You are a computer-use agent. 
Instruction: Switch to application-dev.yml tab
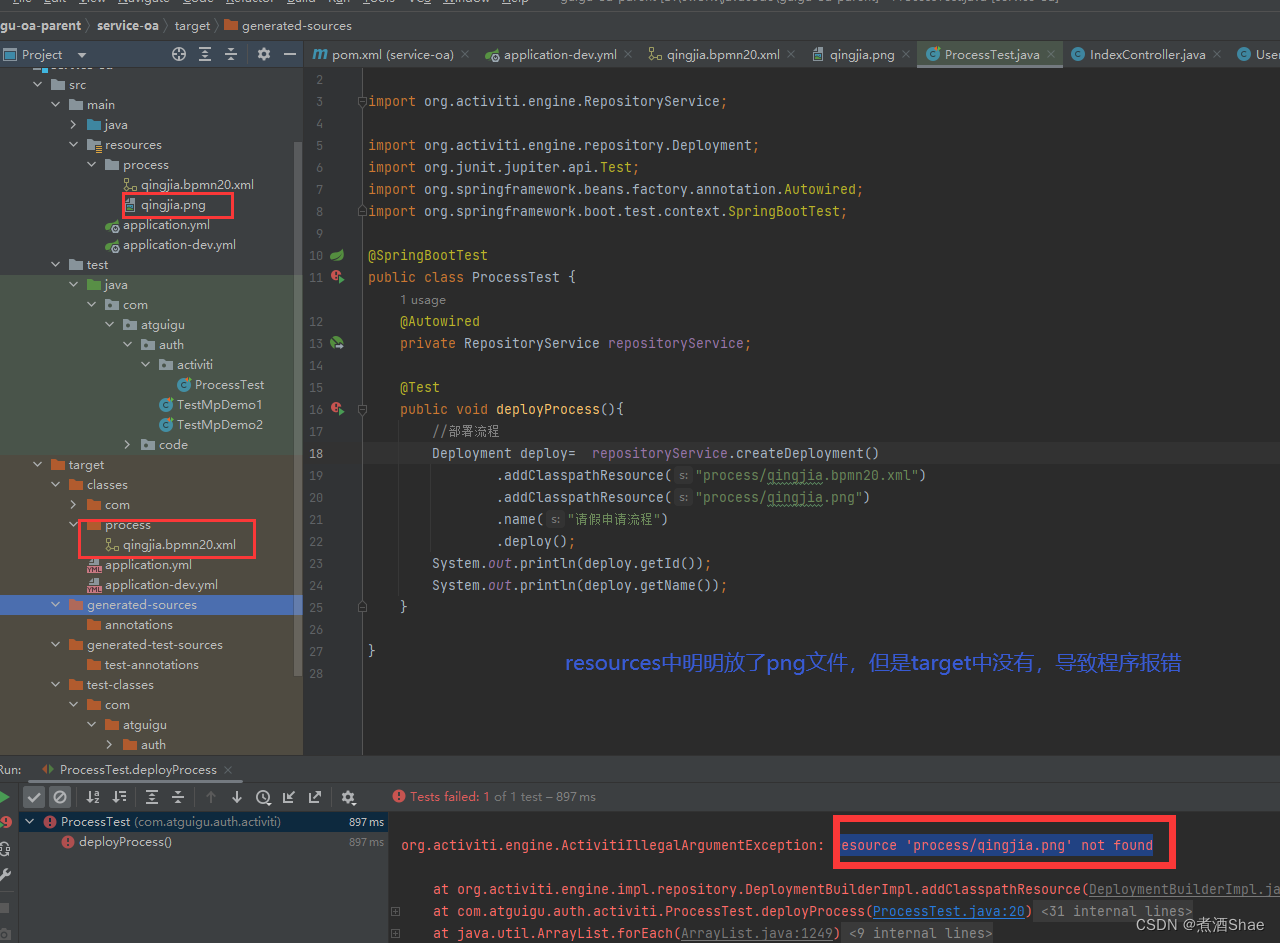551,55
